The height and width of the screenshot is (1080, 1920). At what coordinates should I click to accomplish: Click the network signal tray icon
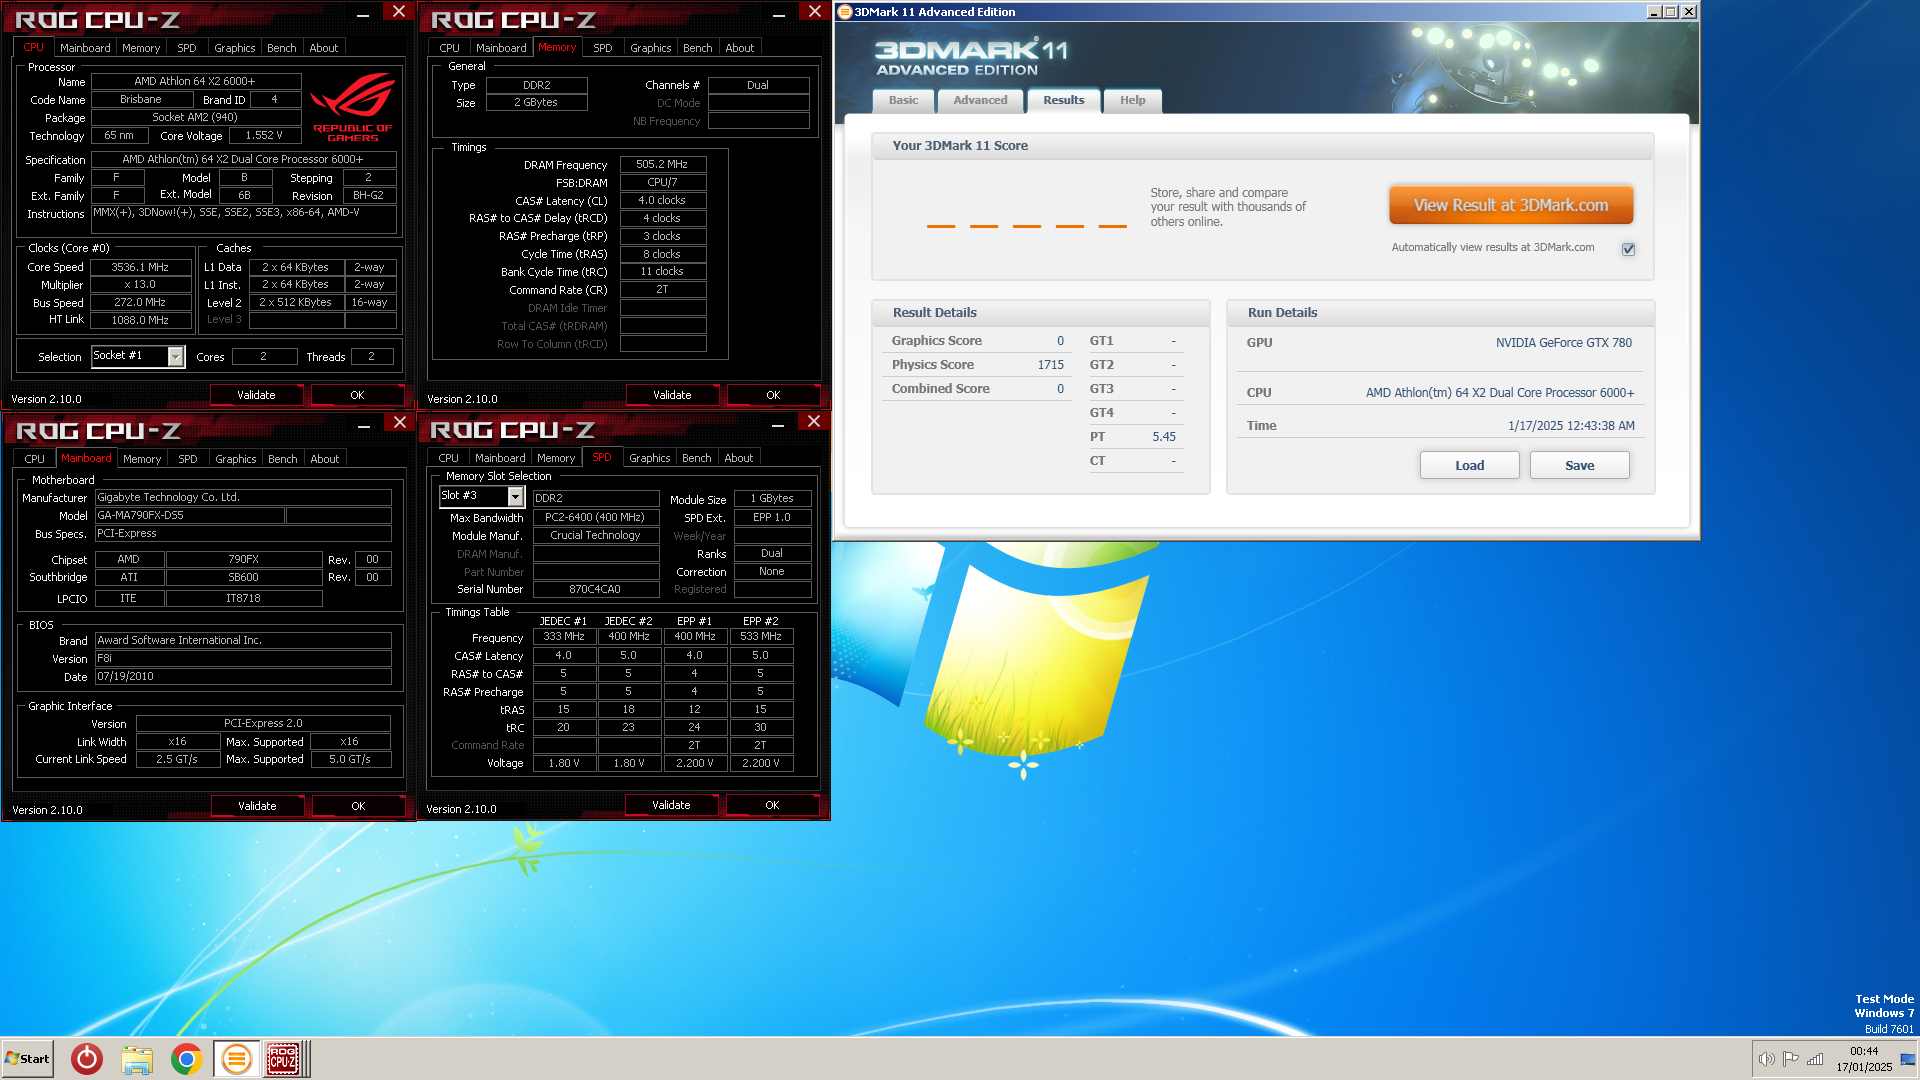pos(1815,1059)
